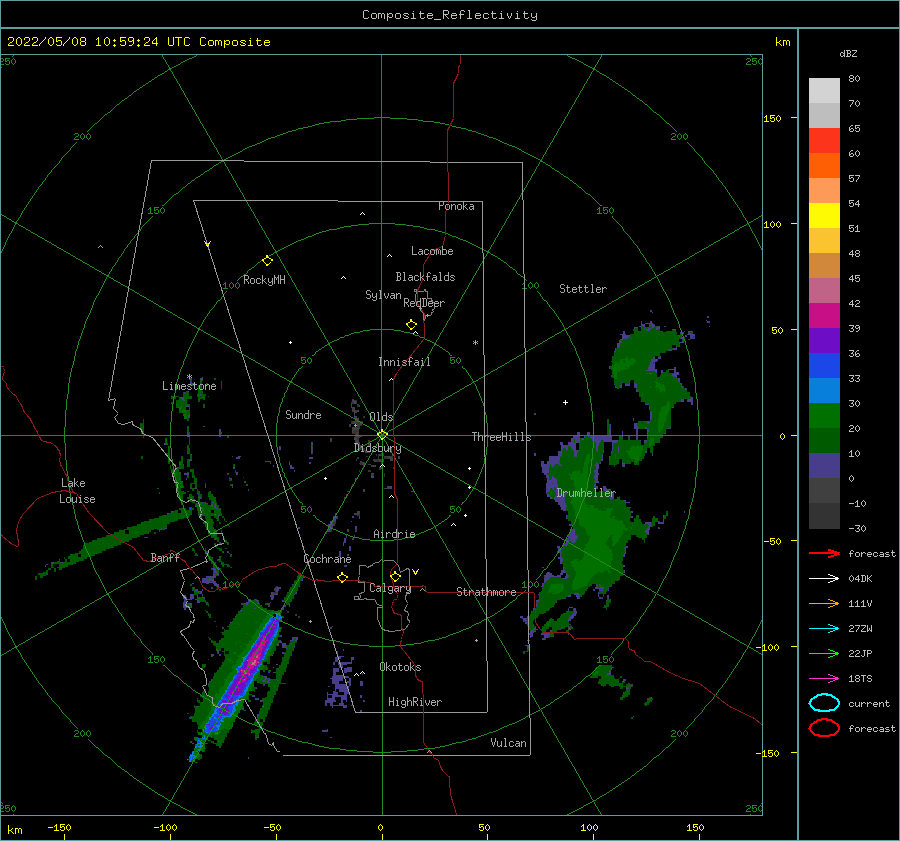Click the Sylvan label
Image resolution: width=900 pixels, height=841 pixels.
pyautogui.click(x=383, y=295)
